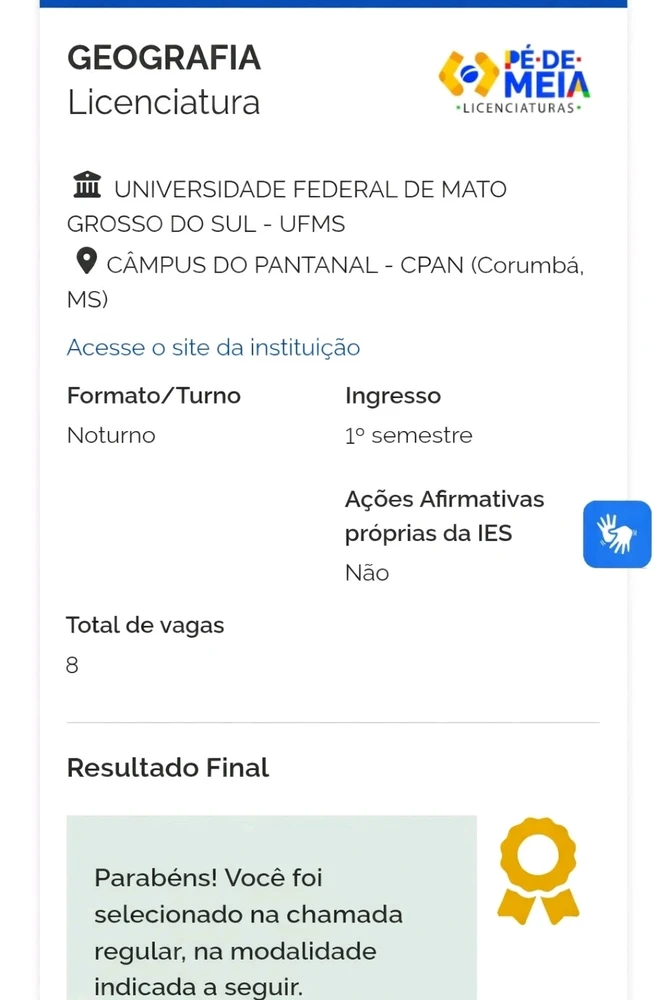Click the university building icon

(87, 187)
